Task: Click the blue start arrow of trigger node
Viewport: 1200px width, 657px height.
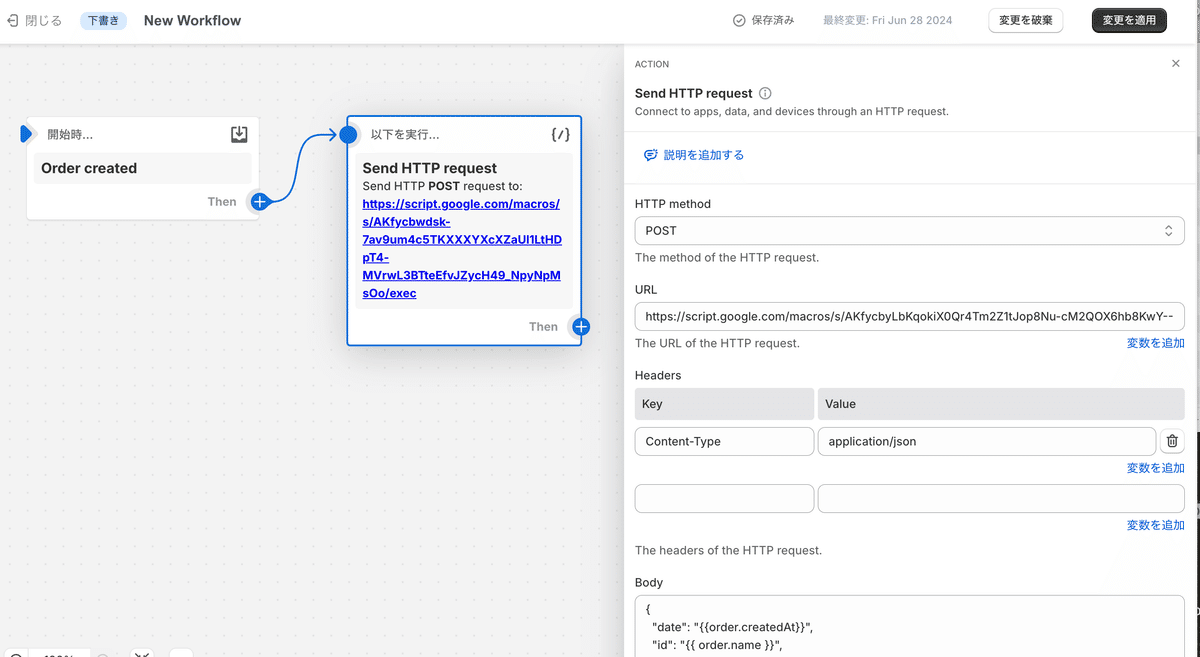Action: 26,134
